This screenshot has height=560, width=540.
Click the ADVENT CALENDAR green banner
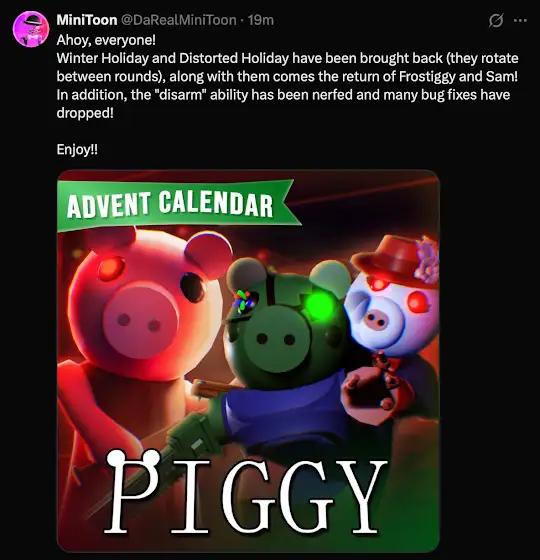click(177, 205)
